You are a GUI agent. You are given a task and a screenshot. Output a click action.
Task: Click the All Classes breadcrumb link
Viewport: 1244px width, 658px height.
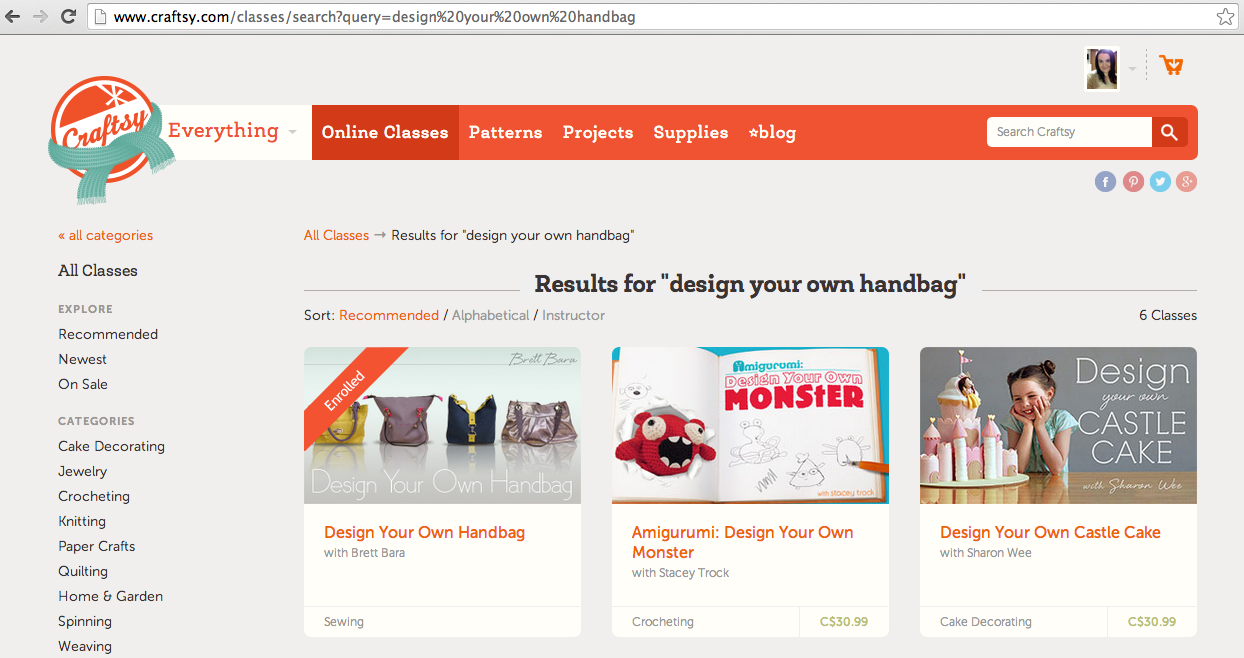(x=336, y=235)
